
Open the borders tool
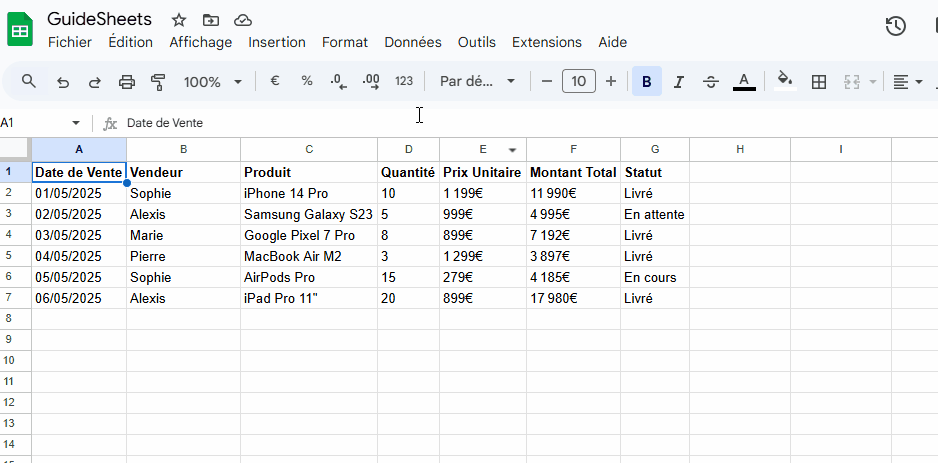pos(818,82)
